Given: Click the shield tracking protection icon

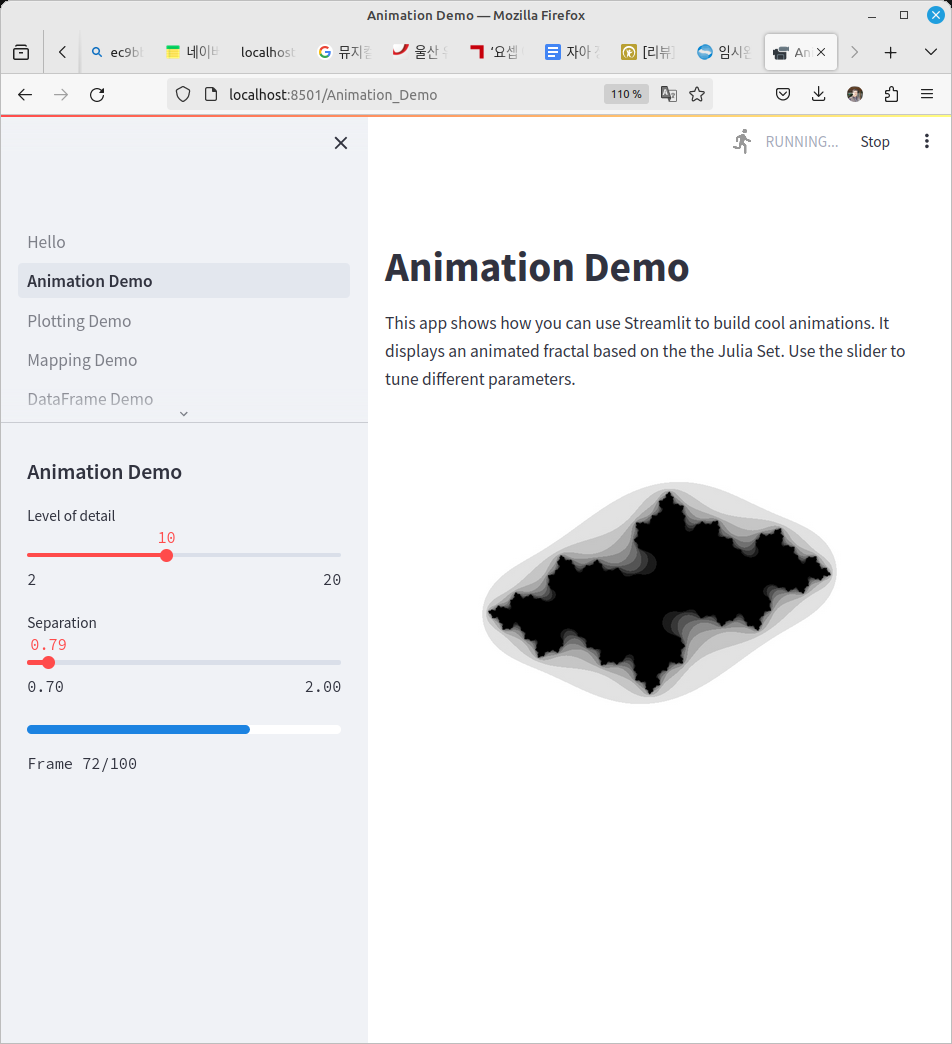Looking at the screenshot, I should [x=183, y=95].
